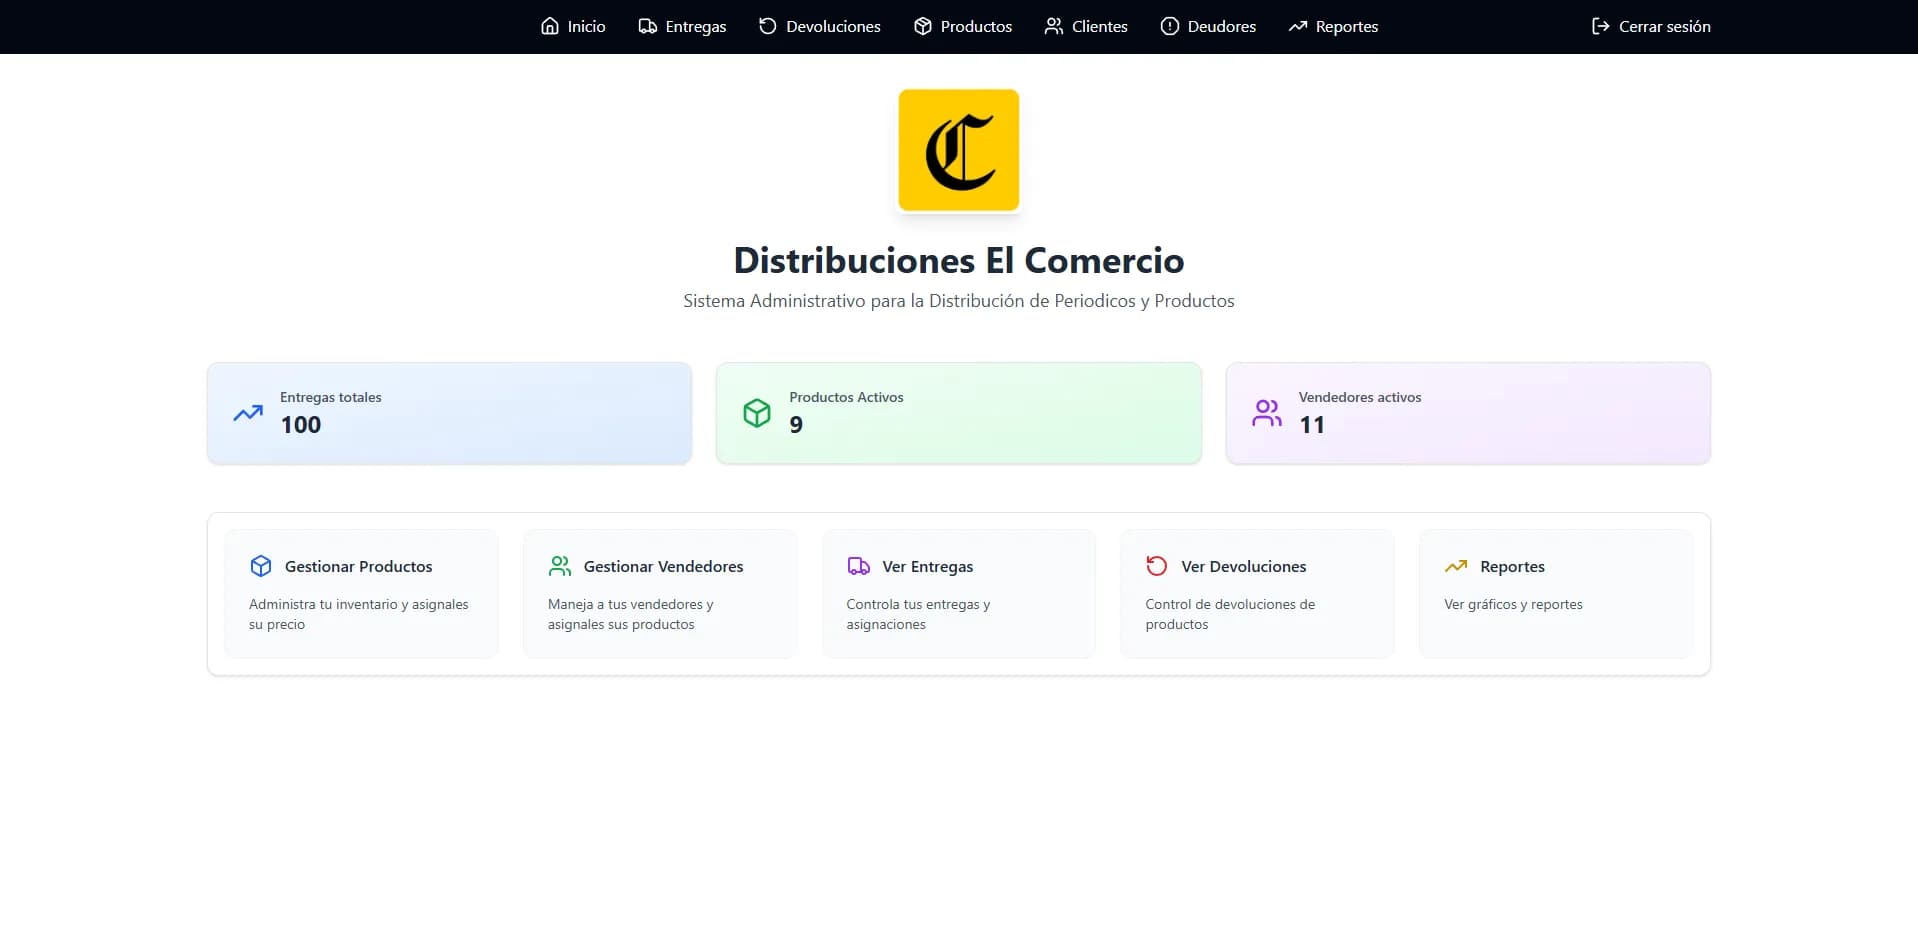This screenshot has width=1918, height=945.
Task: Click the yellow trend icon in Reportes card
Action: (x=1456, y=566)
